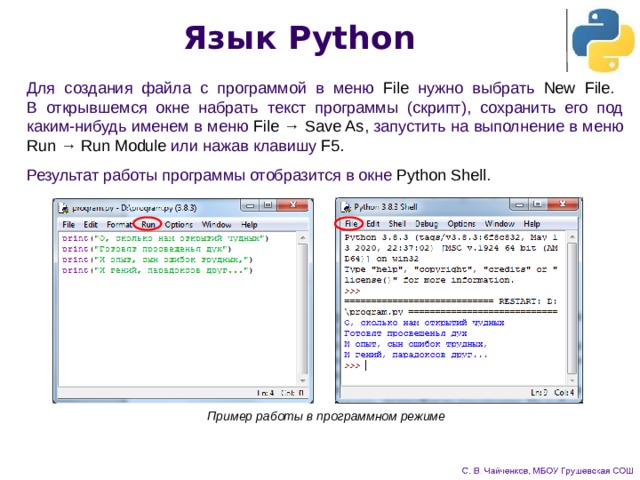This screenshot has width=640, height=480.
Task: Open Help menu in Python Shell window
Action: click(x=532, y=224)
